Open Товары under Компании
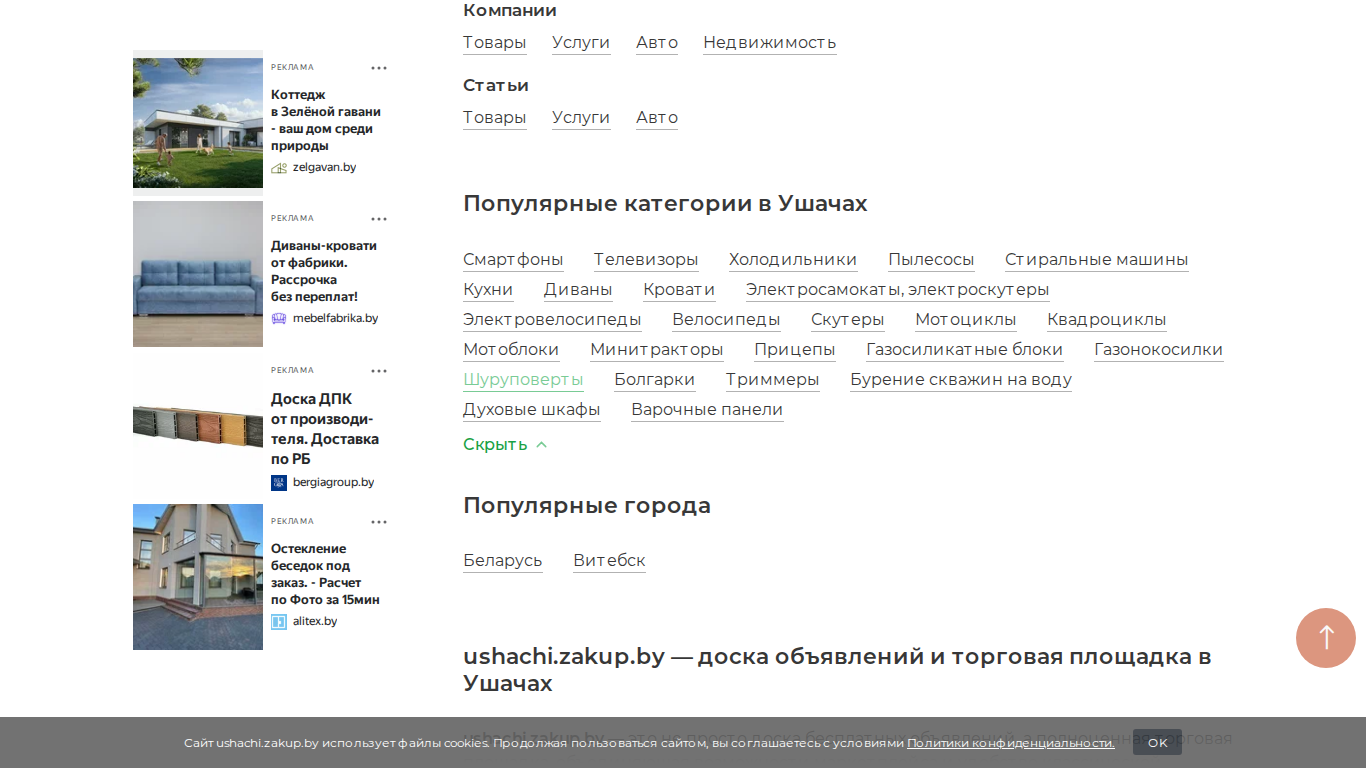Screen dimensions: 1366x768 point(495,43)
